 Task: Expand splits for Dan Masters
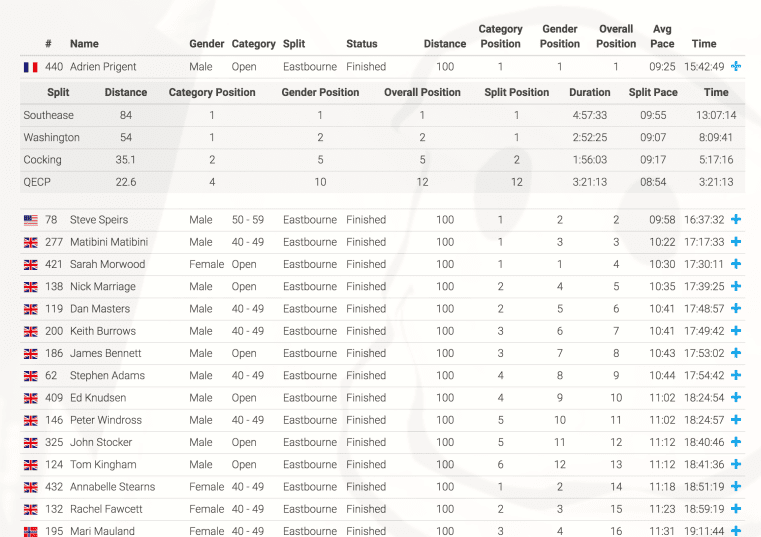click(736, 309)
